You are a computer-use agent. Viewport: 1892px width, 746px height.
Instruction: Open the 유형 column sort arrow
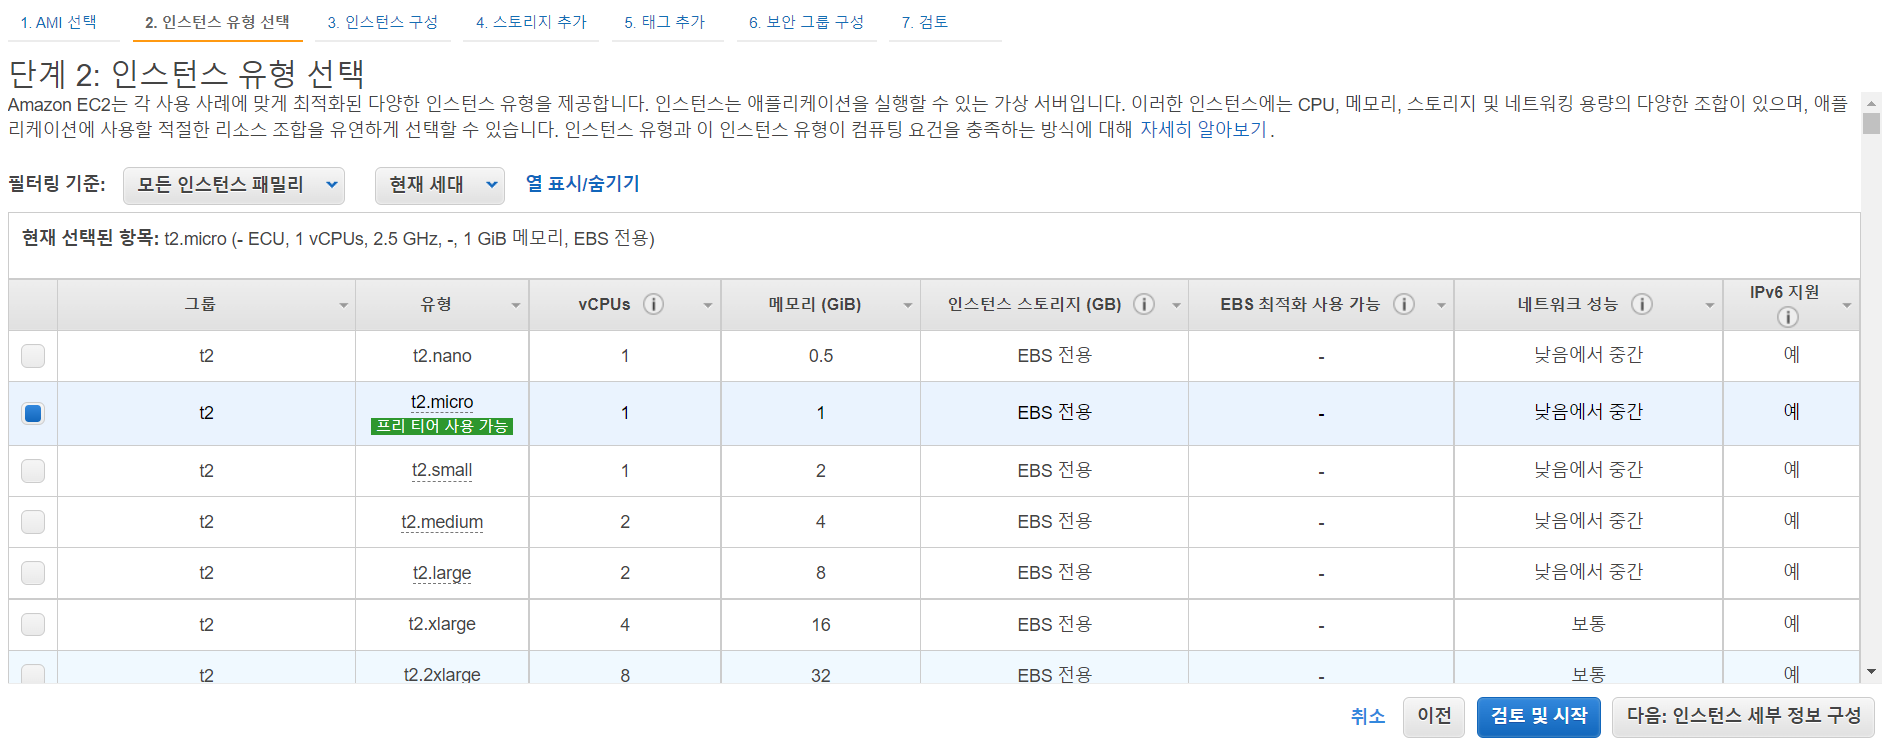pyautogui.click(x=516, y=306)
